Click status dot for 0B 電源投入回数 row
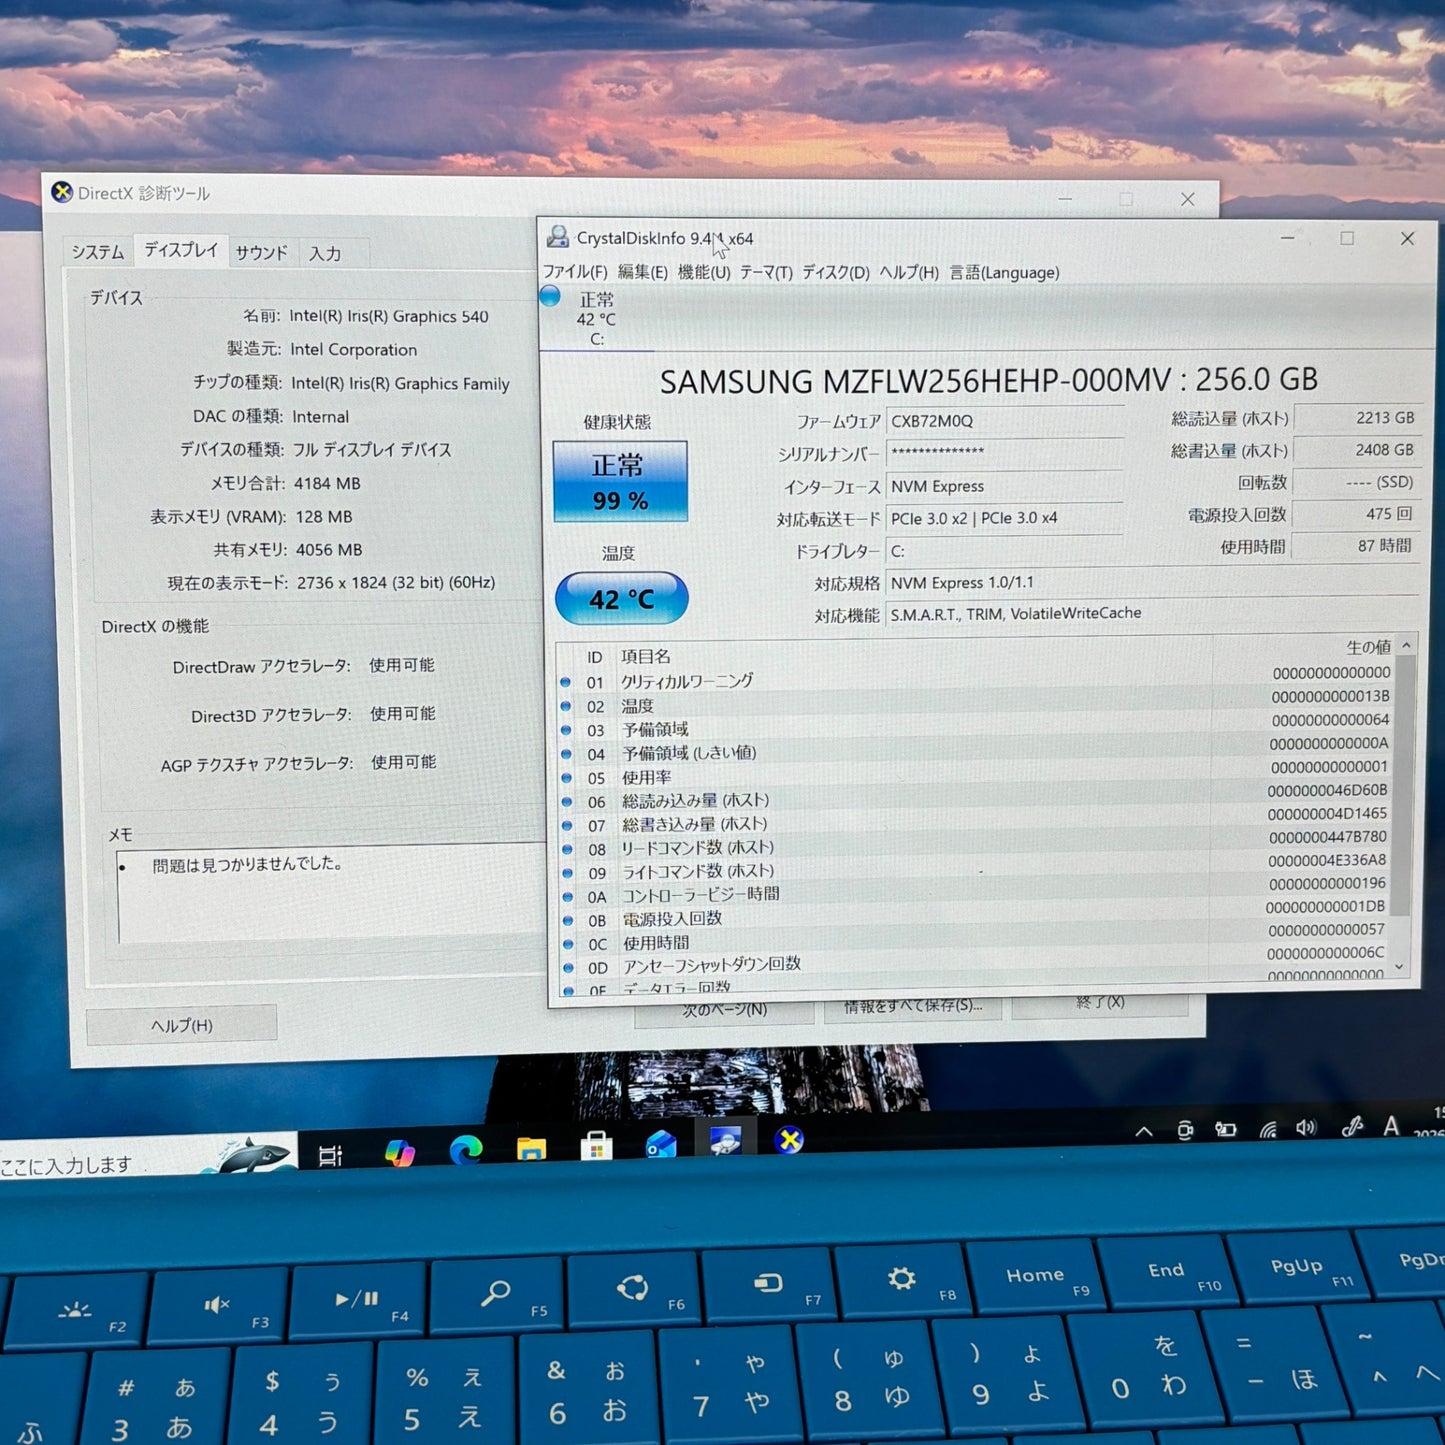 click(x=567, y=920)
